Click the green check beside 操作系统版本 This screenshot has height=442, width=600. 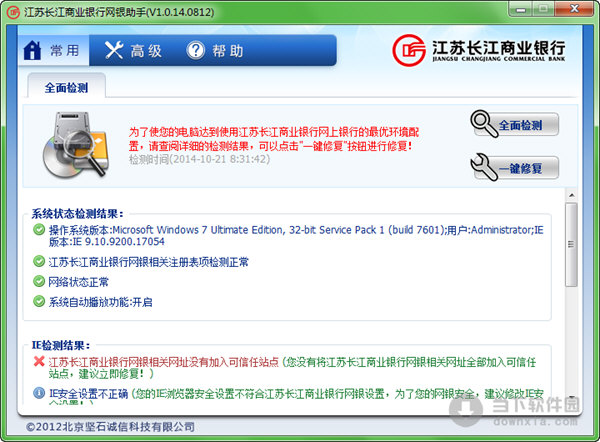tap(39, 230)
